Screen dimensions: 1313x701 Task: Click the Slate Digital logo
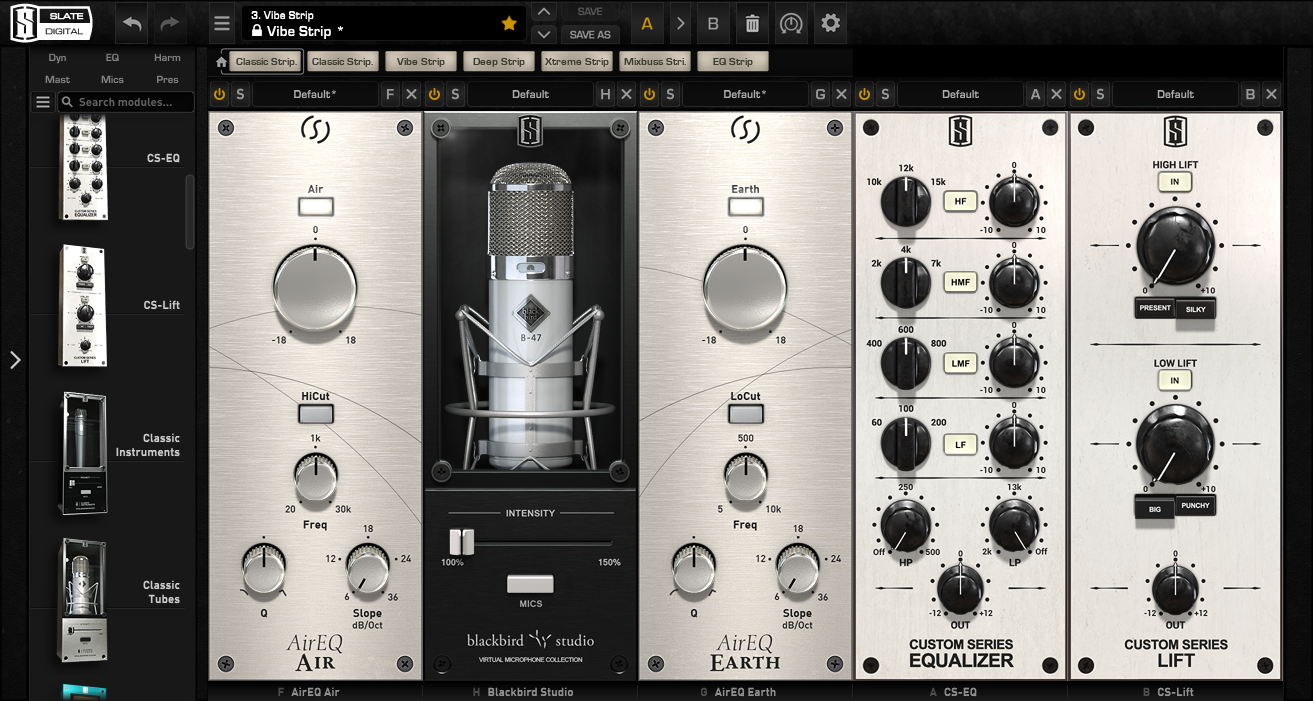[x=51, y=22]
